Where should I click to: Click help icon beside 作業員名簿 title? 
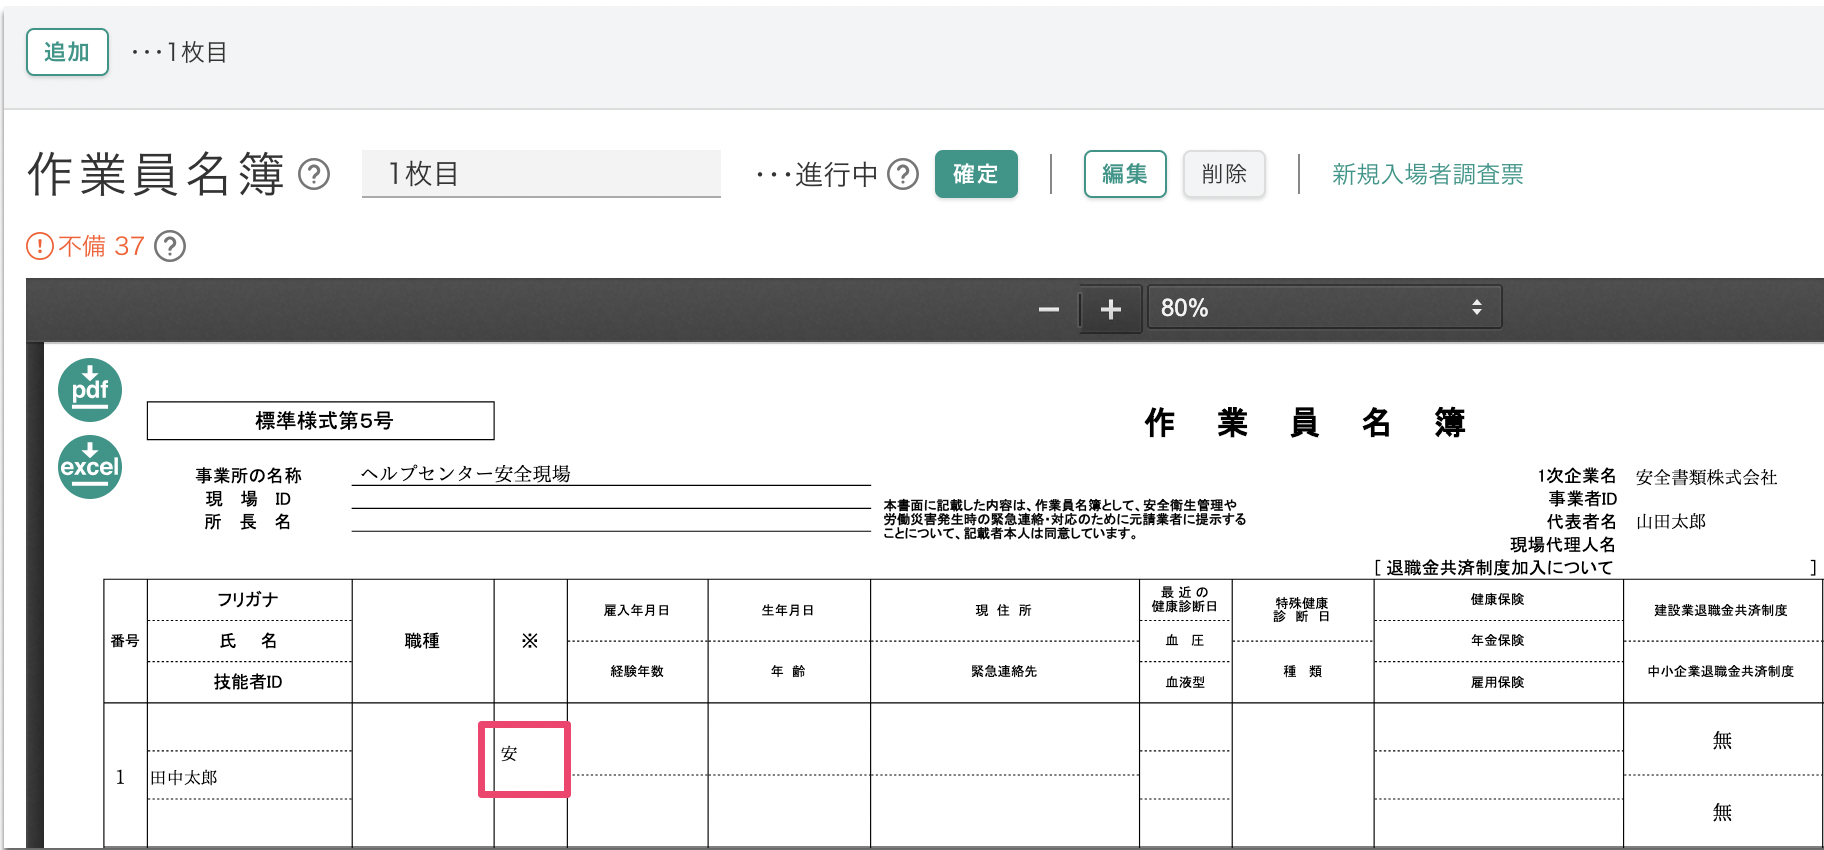(314, 175)
